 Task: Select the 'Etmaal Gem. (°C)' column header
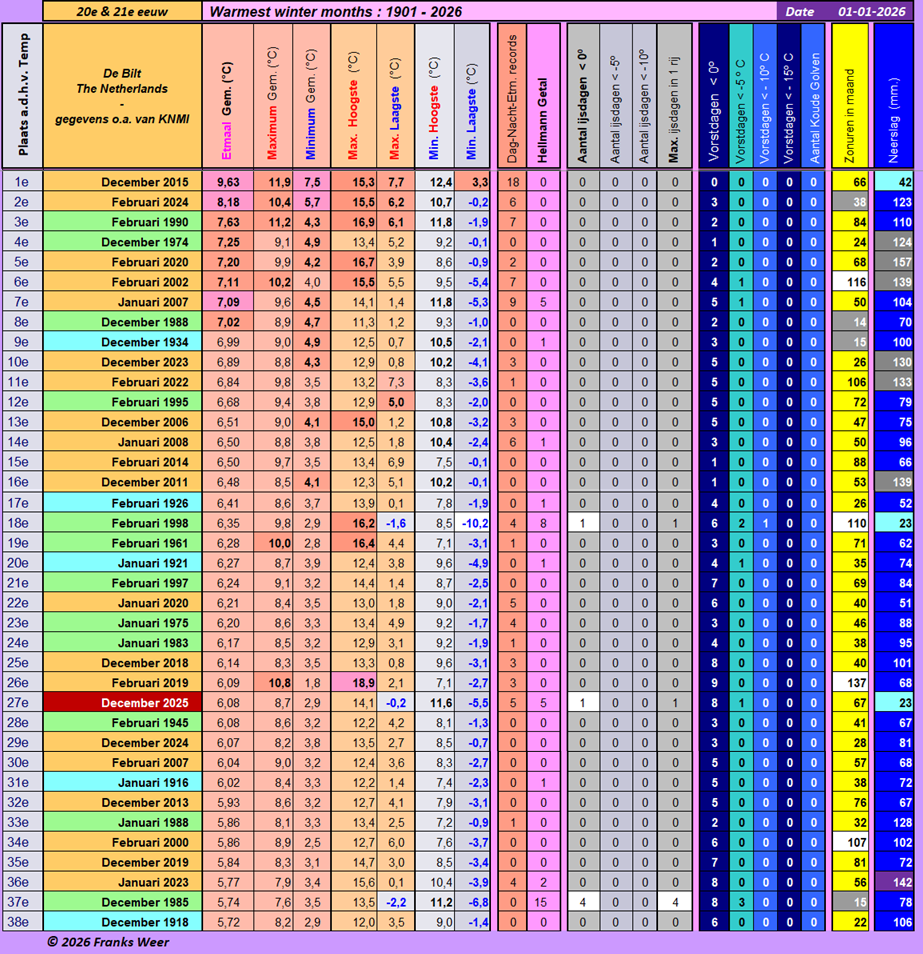click(226, 96)
